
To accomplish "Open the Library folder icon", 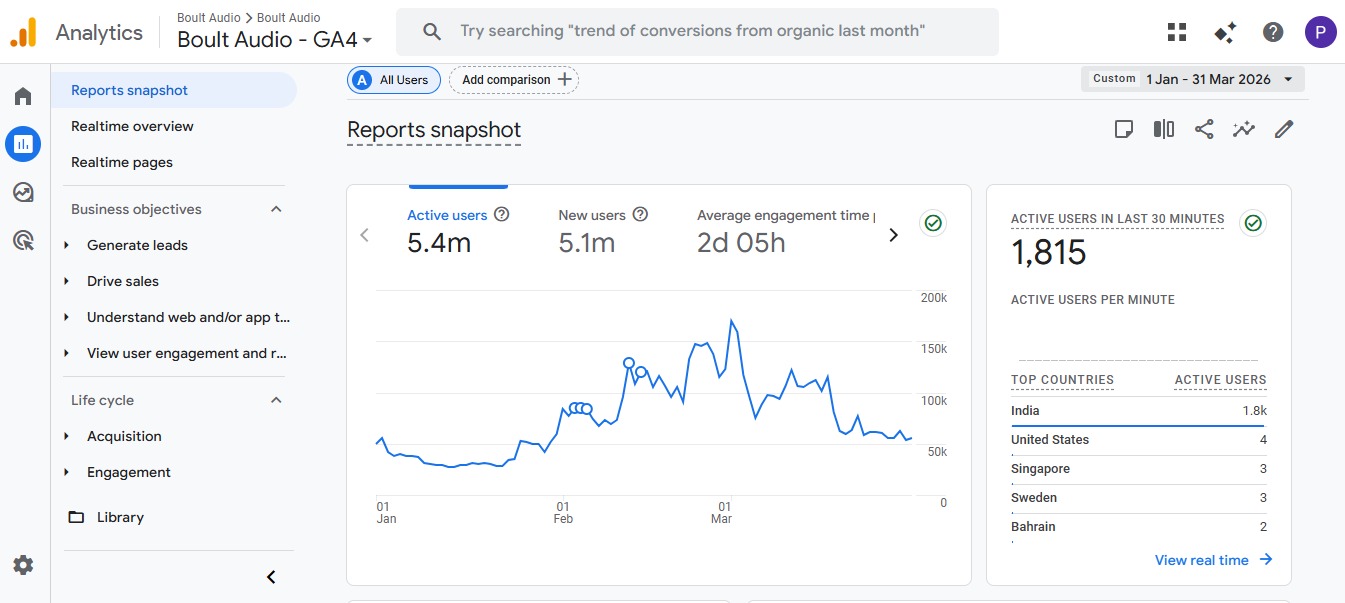I will pyautogui.click(x=76, y=517).
